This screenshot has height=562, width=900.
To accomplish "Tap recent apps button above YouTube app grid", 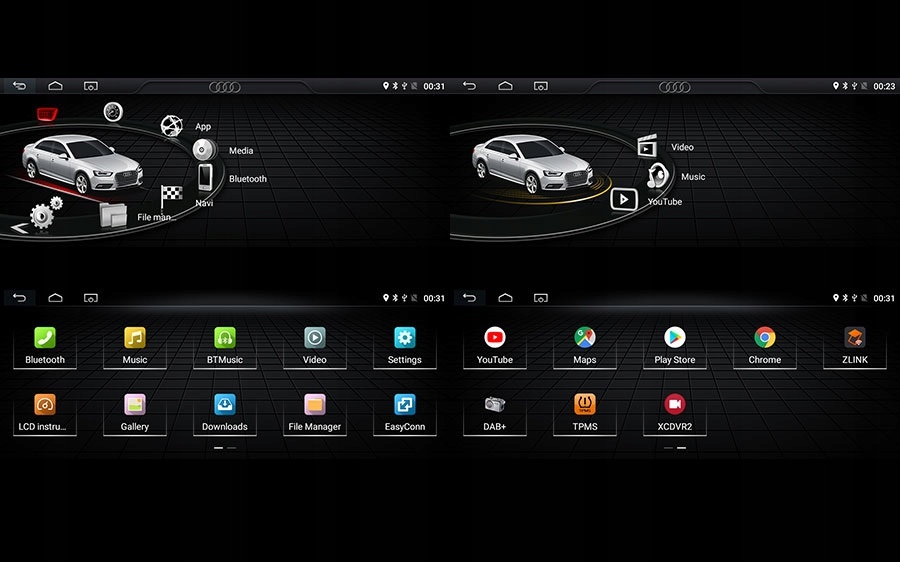I will coord(541,298).
